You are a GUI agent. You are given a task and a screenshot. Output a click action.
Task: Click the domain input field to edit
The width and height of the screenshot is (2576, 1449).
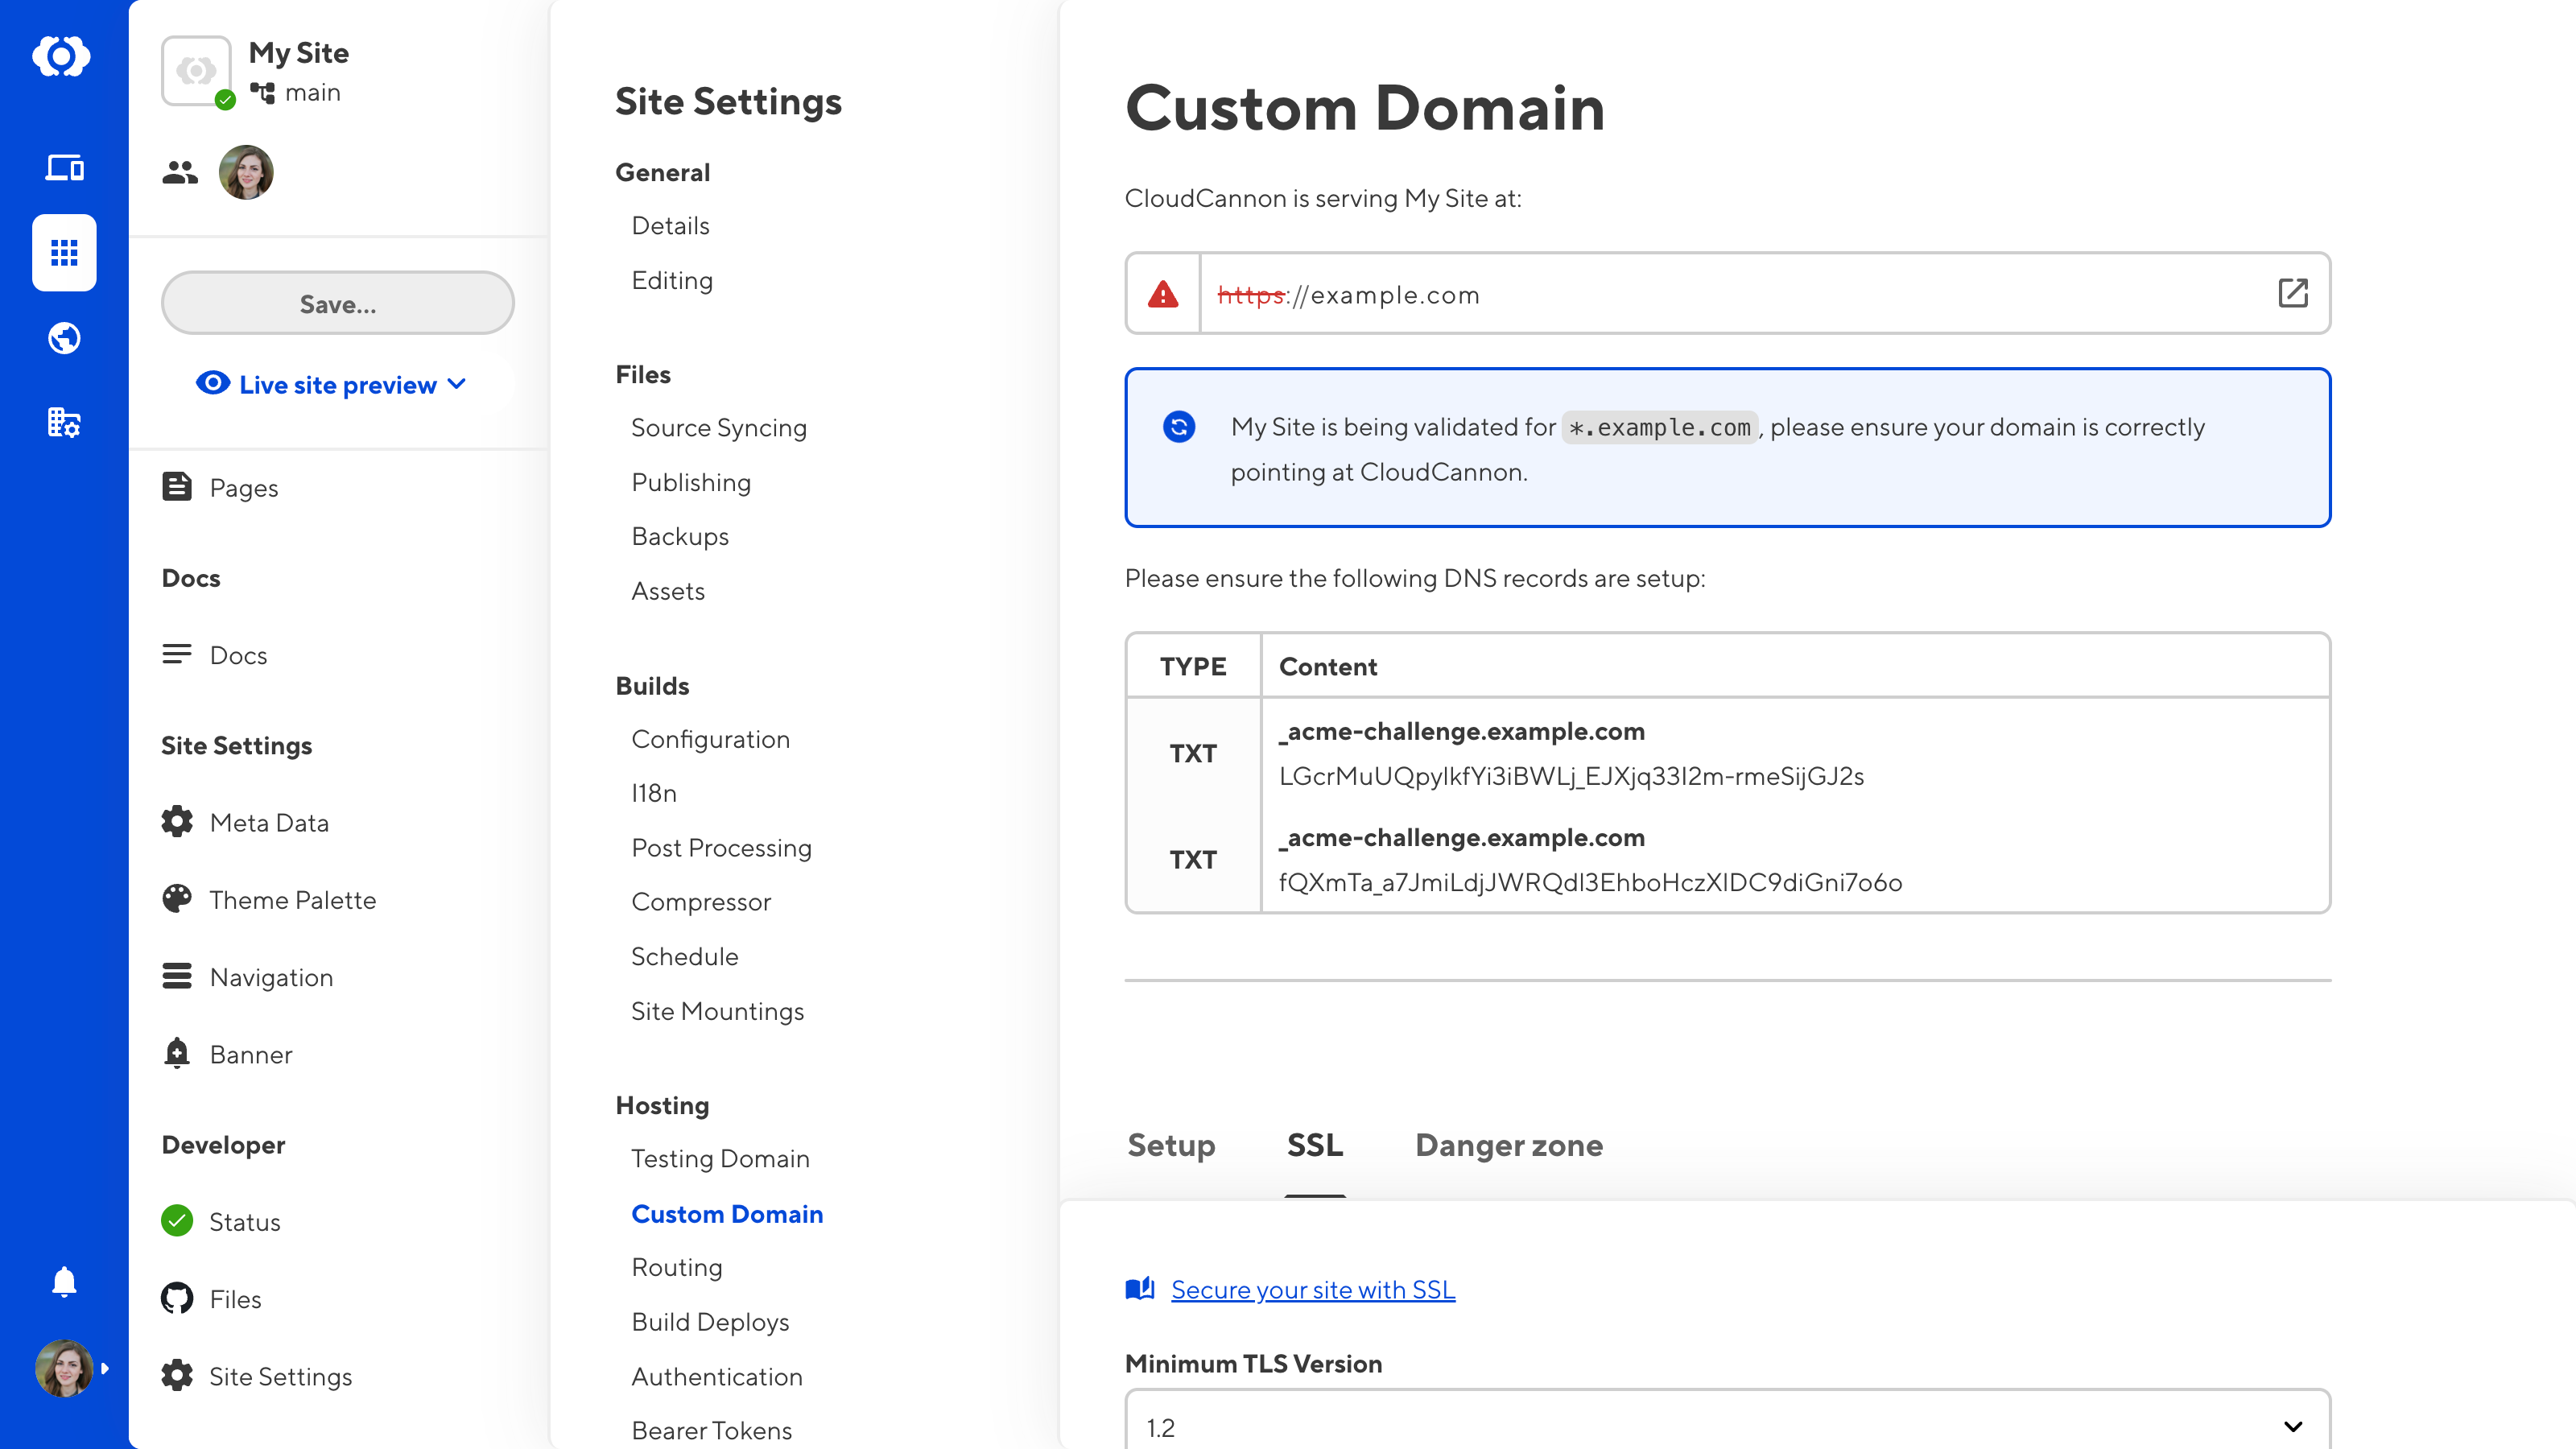1728,295
